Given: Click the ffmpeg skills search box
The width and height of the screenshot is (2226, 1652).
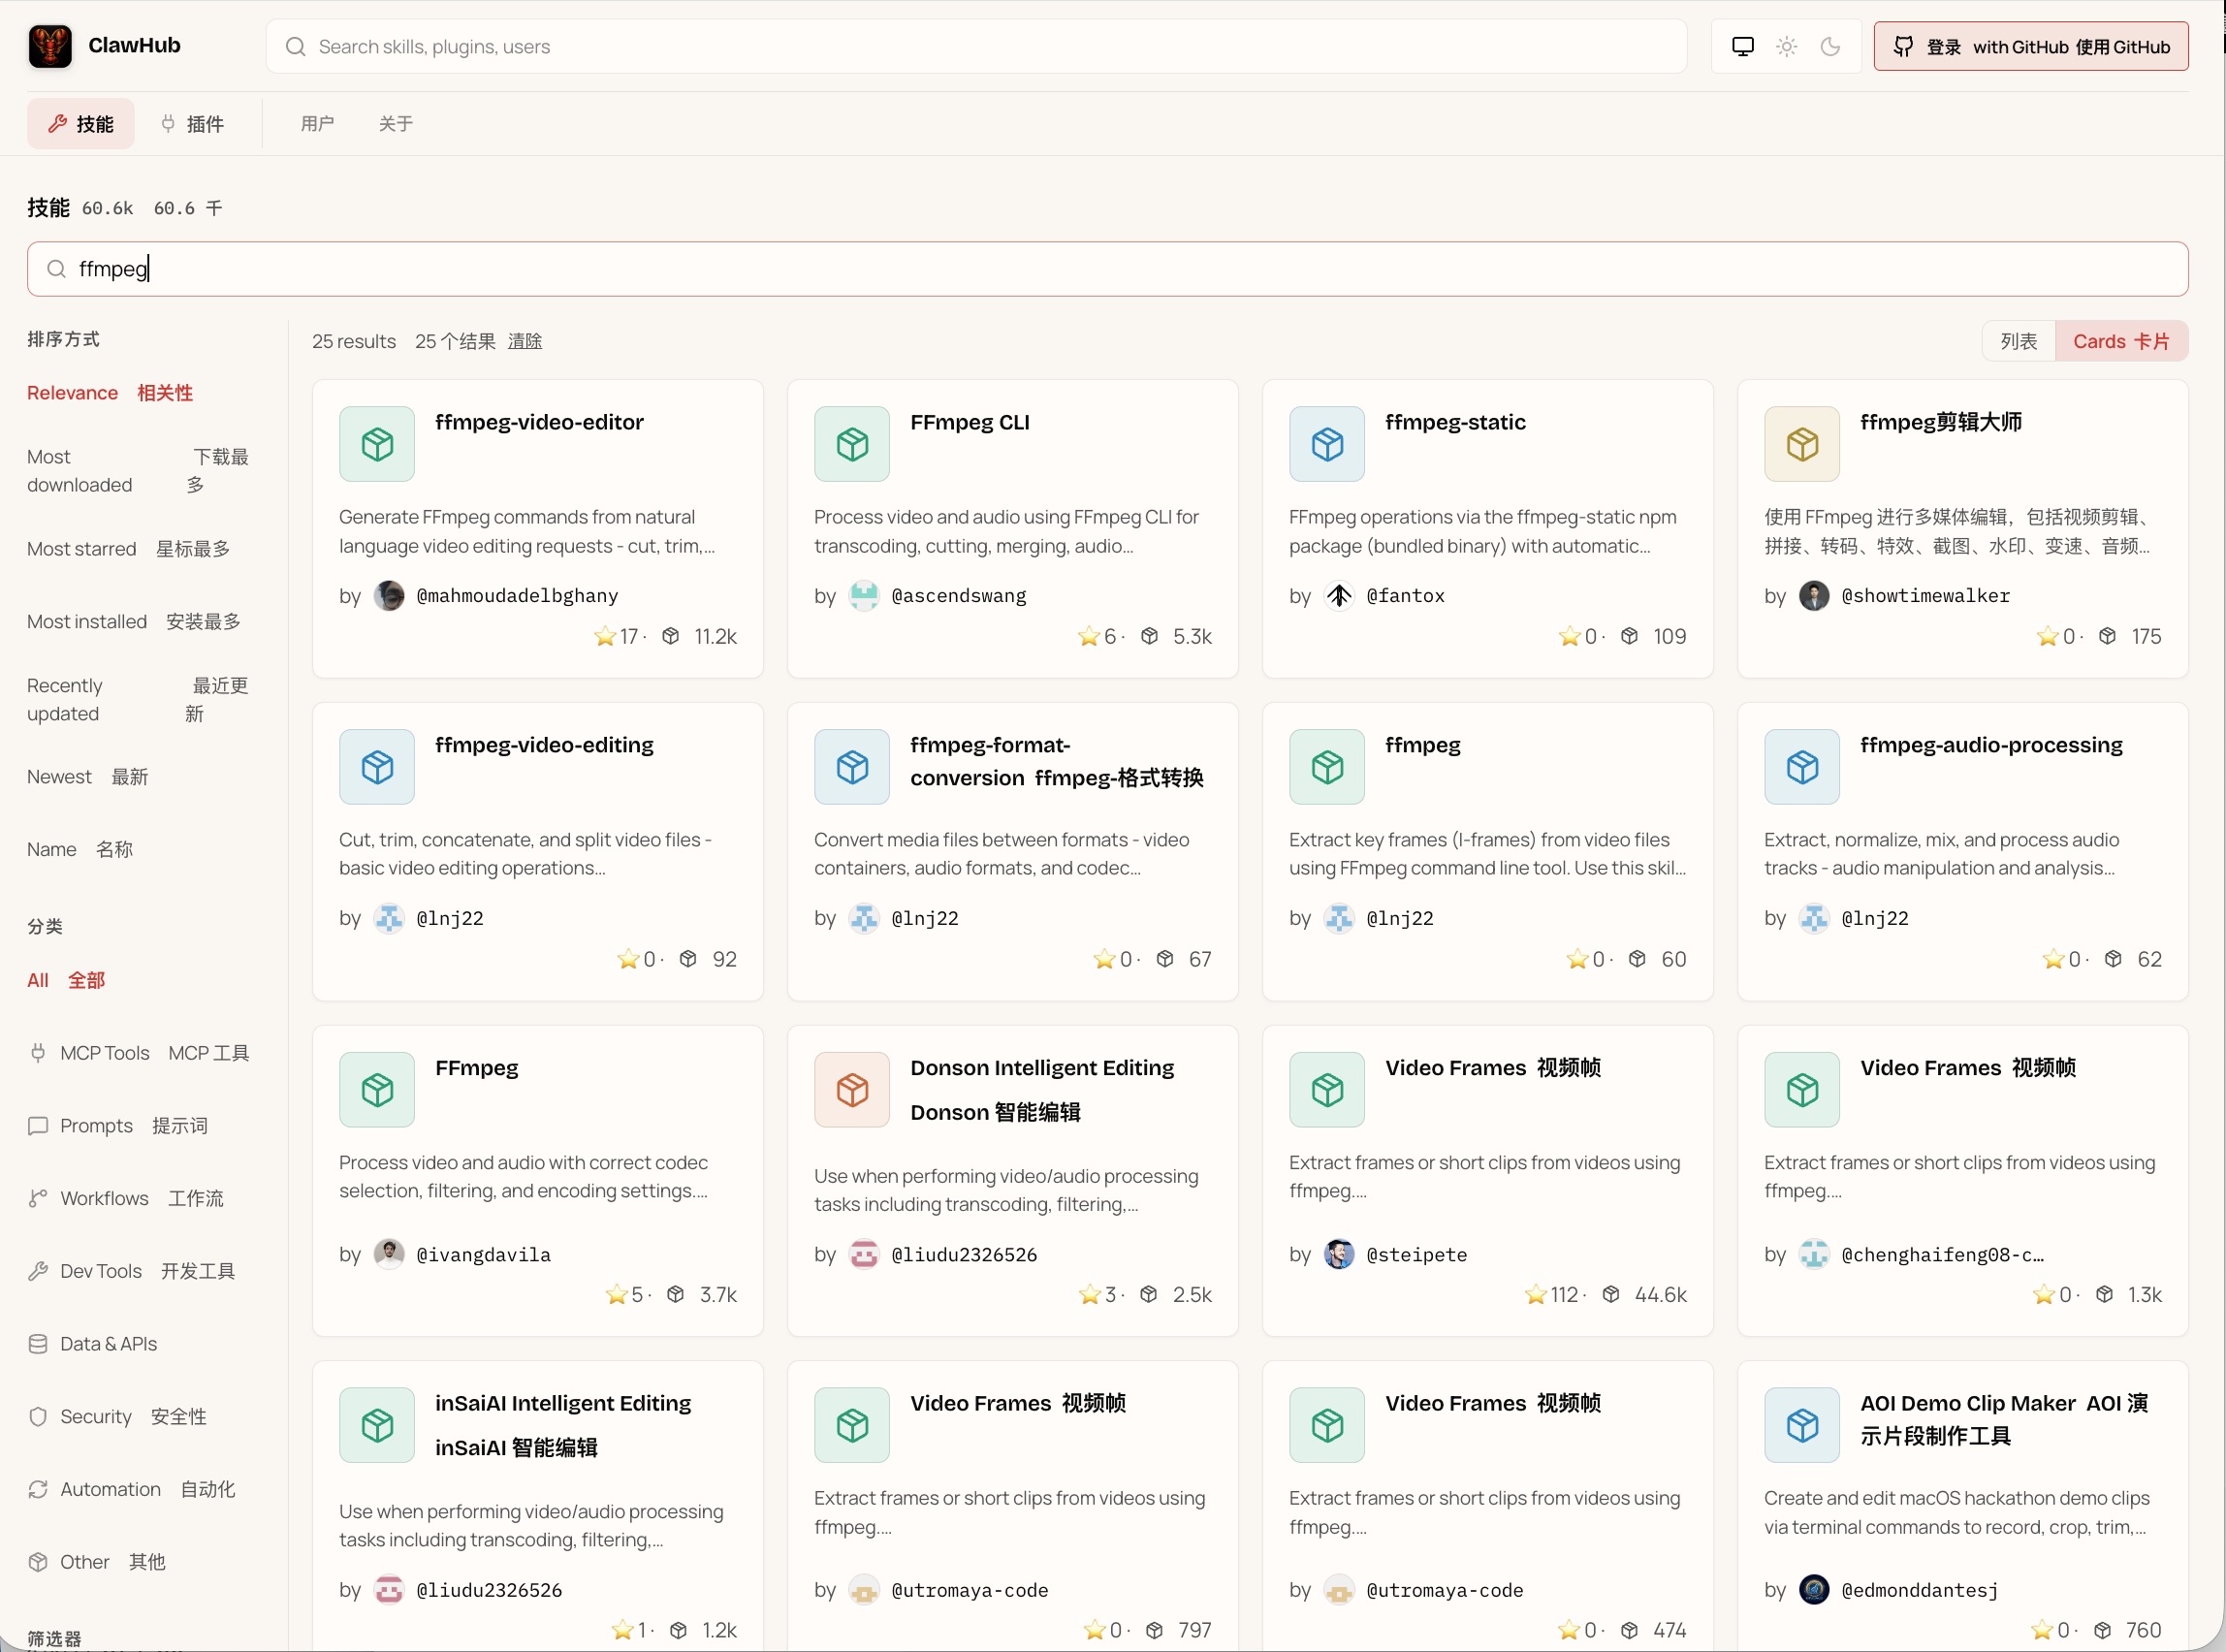Looking at the screenshot, I should [1107, 269].
